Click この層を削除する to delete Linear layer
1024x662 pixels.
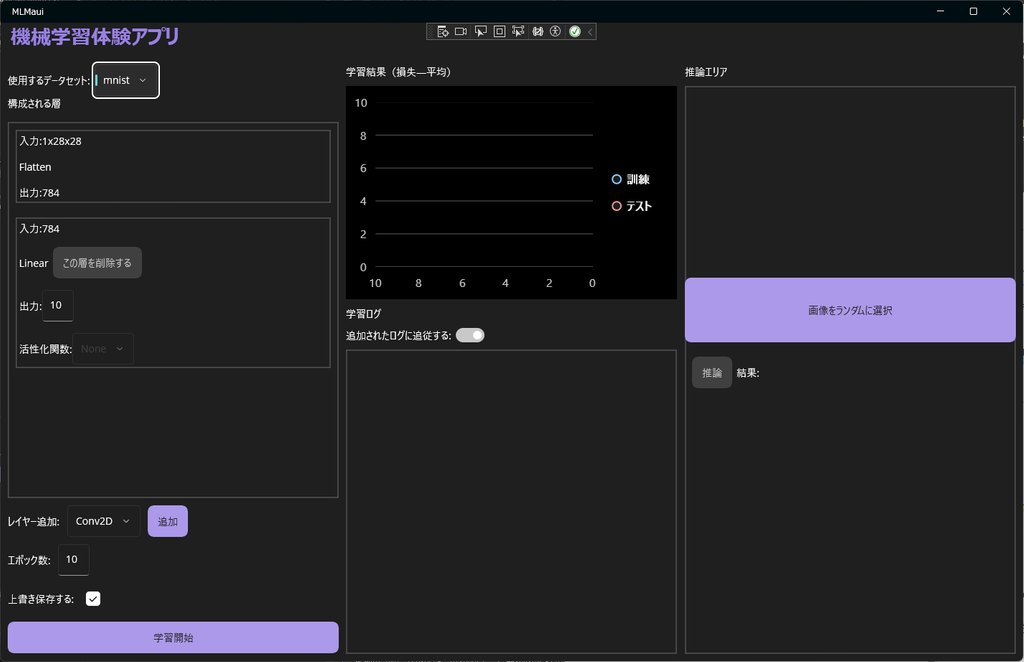pyautogui.click(x=97, y=263)
